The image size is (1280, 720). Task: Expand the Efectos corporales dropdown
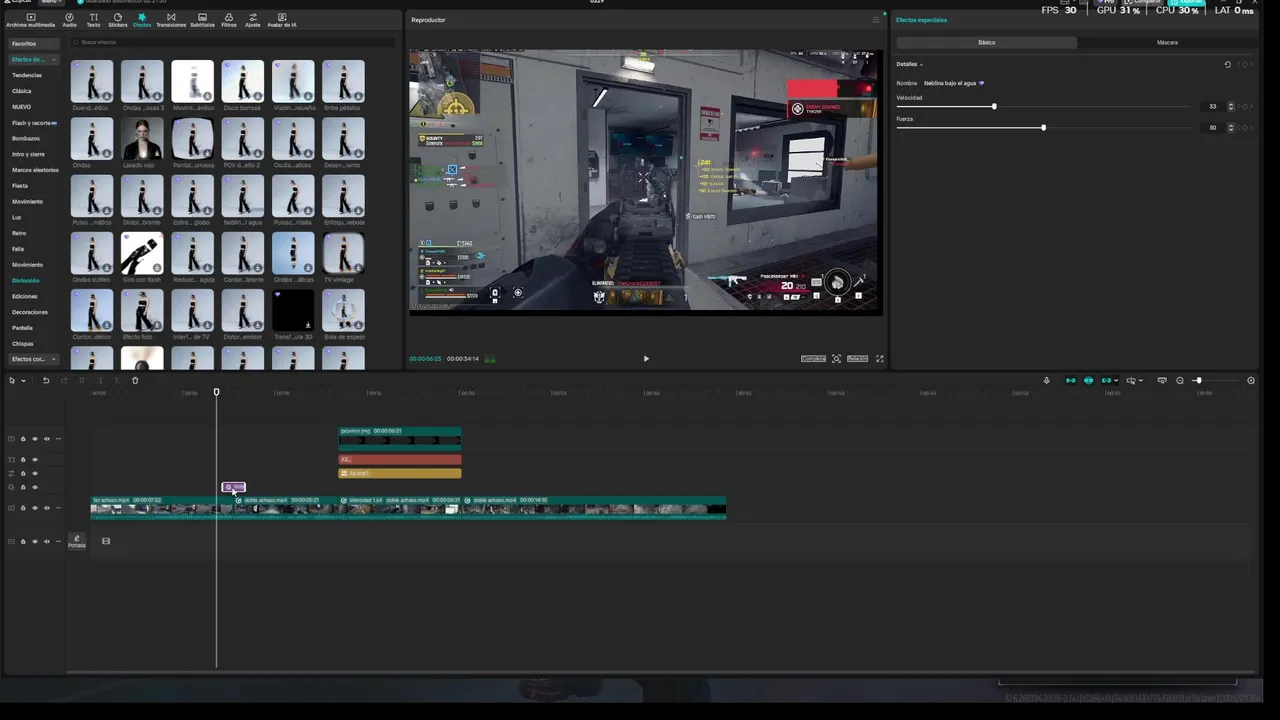click(33, 359)
